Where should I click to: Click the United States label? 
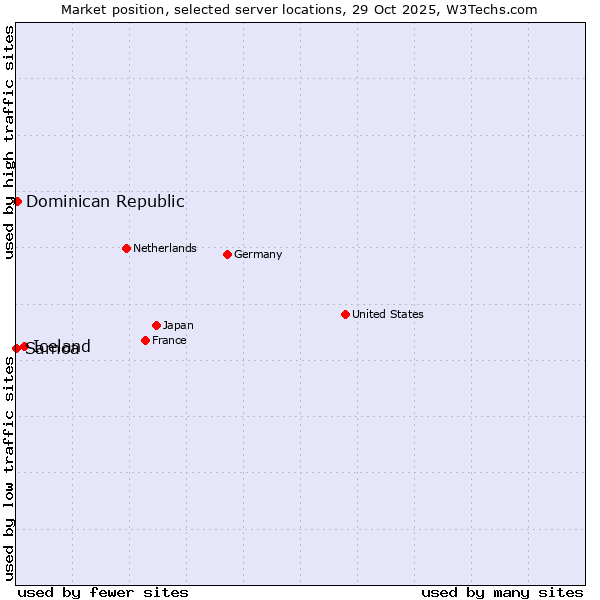[x=387, y=314]
